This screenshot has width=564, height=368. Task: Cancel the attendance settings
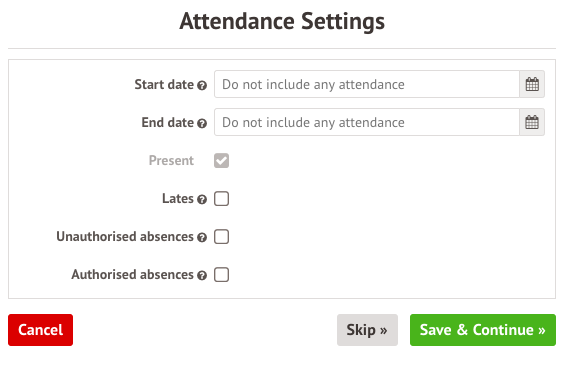click(40, 330)
